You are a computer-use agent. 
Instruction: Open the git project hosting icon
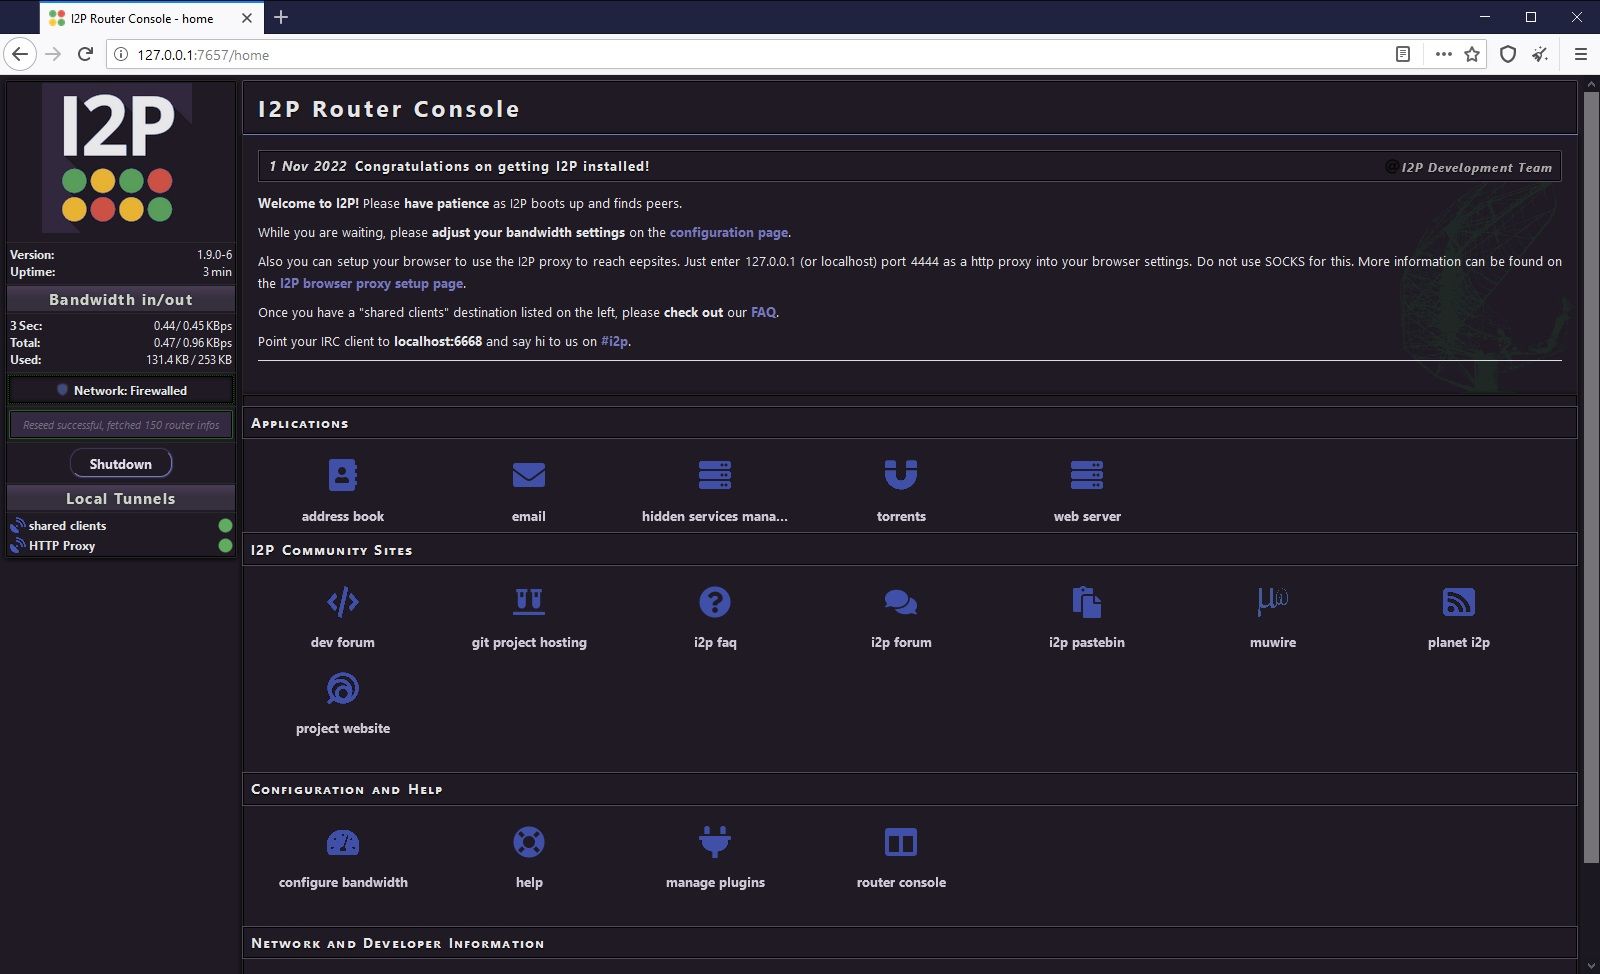pyautogui.click(x=529, y=601)
